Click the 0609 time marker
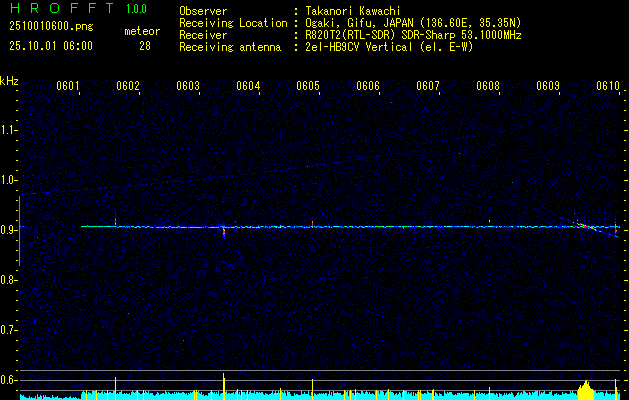629x400 pixels. pyautogui.click(x=548, y=86)
